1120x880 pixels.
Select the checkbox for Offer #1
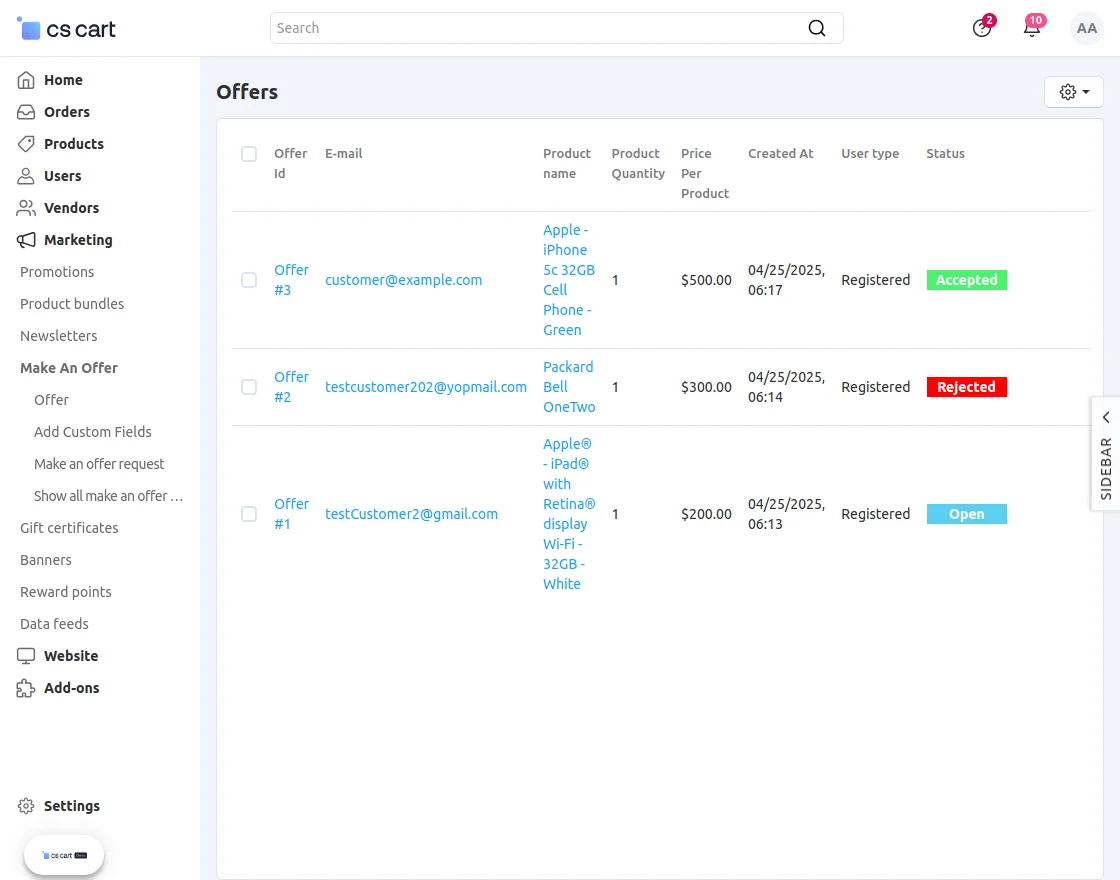click(x=249, y=514)
